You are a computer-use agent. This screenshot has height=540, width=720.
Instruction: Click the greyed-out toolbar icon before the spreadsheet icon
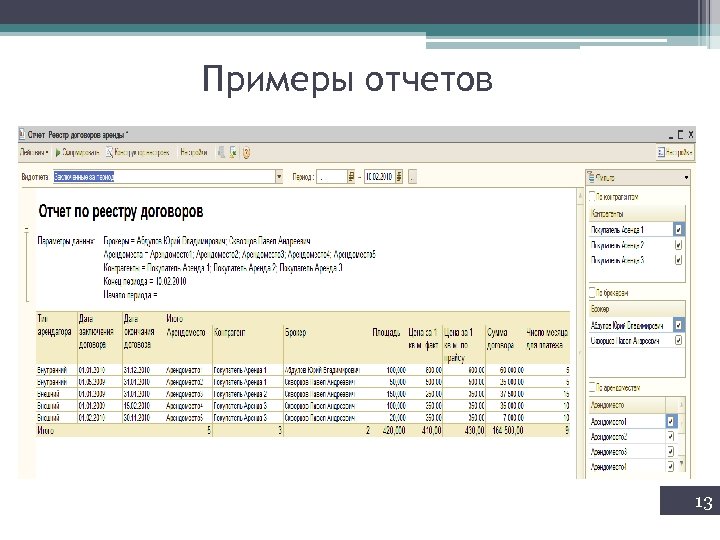pos(221,152)
